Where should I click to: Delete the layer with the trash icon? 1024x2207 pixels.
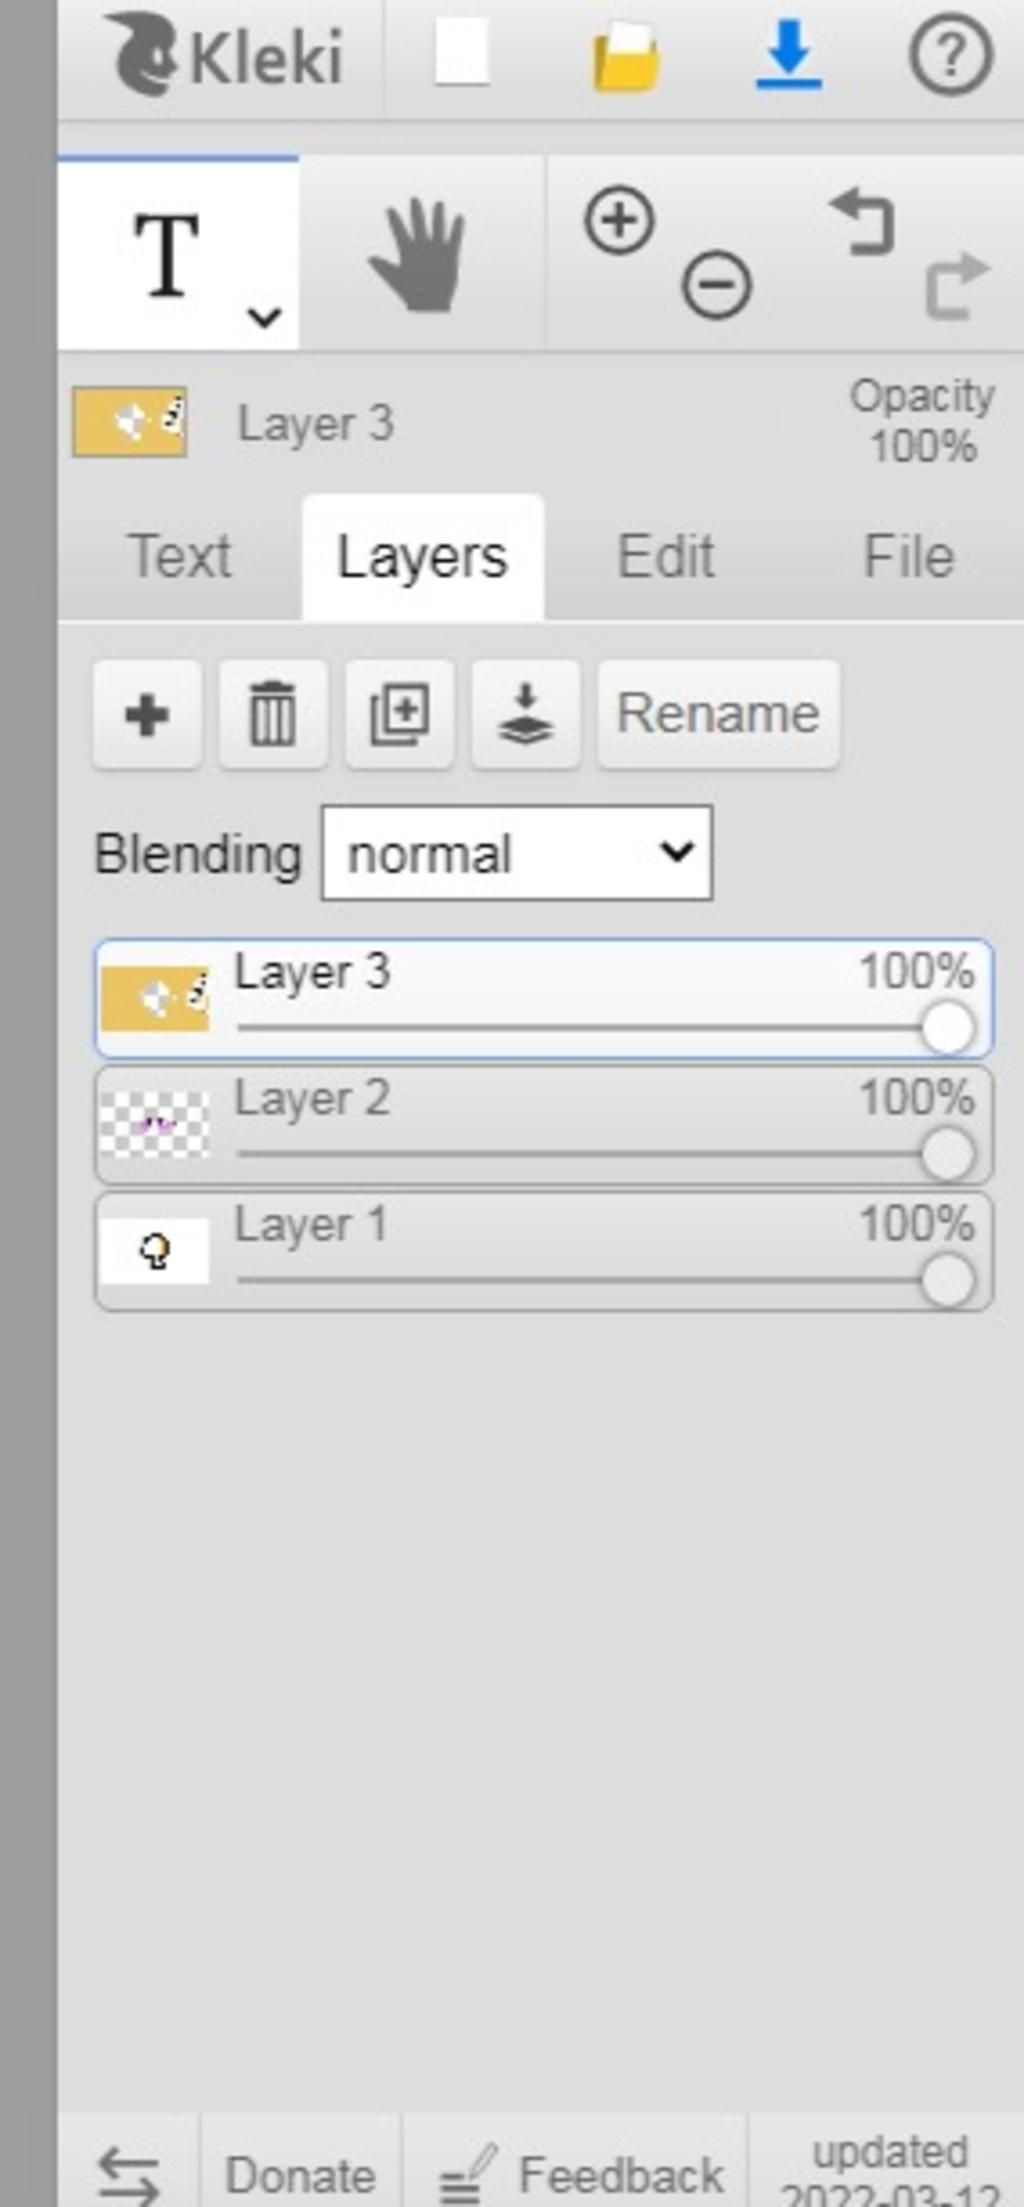click(x=273, y=714)
